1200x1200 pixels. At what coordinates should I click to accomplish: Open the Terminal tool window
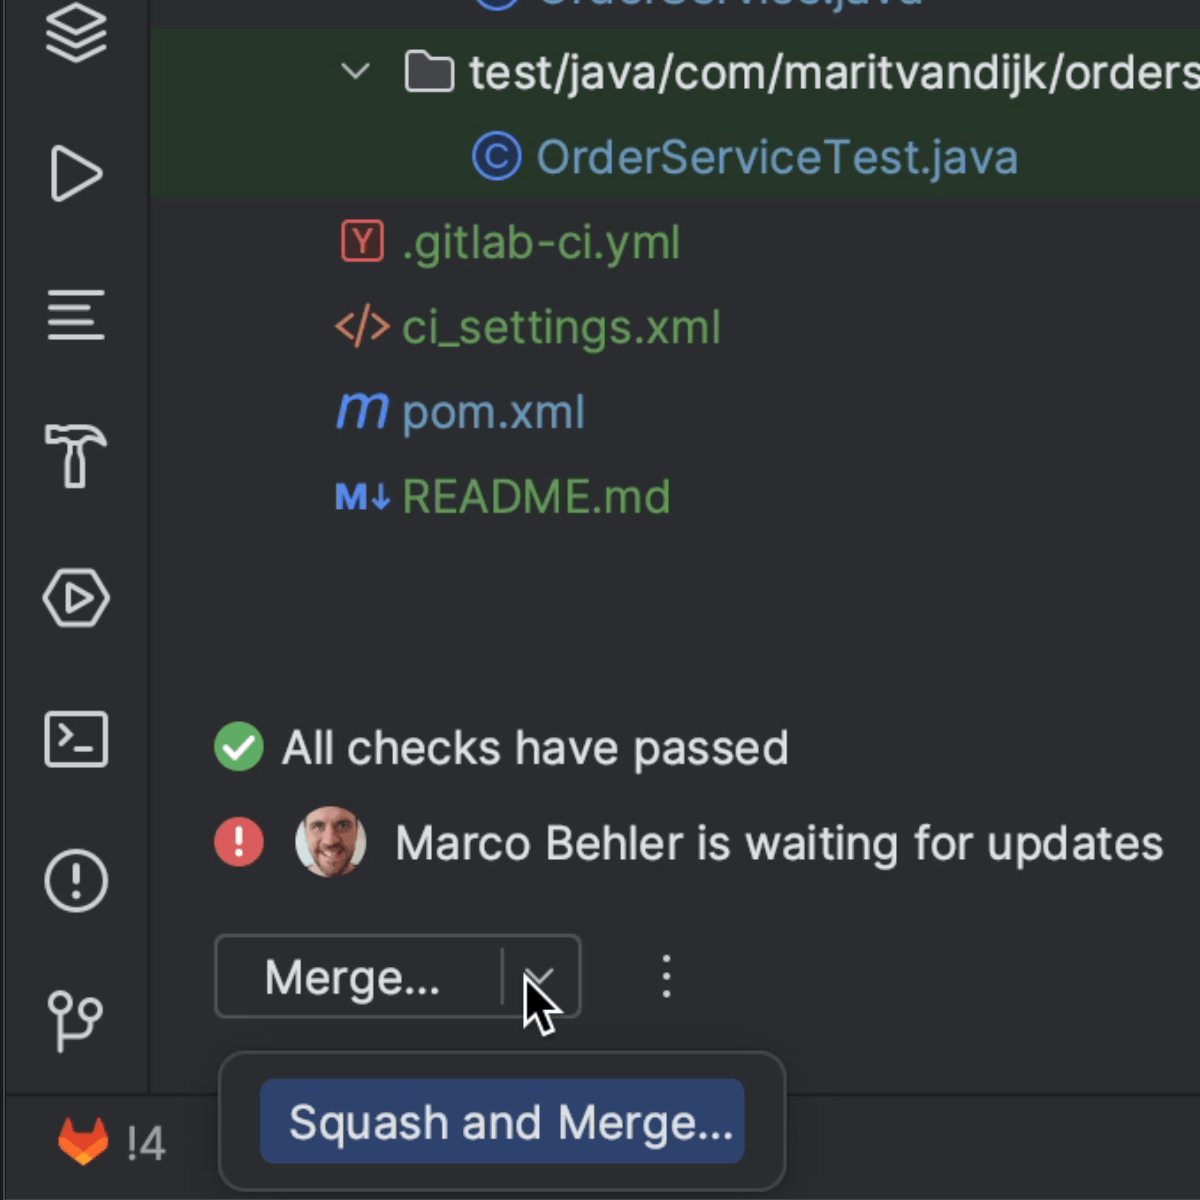(x=76, y=740)
